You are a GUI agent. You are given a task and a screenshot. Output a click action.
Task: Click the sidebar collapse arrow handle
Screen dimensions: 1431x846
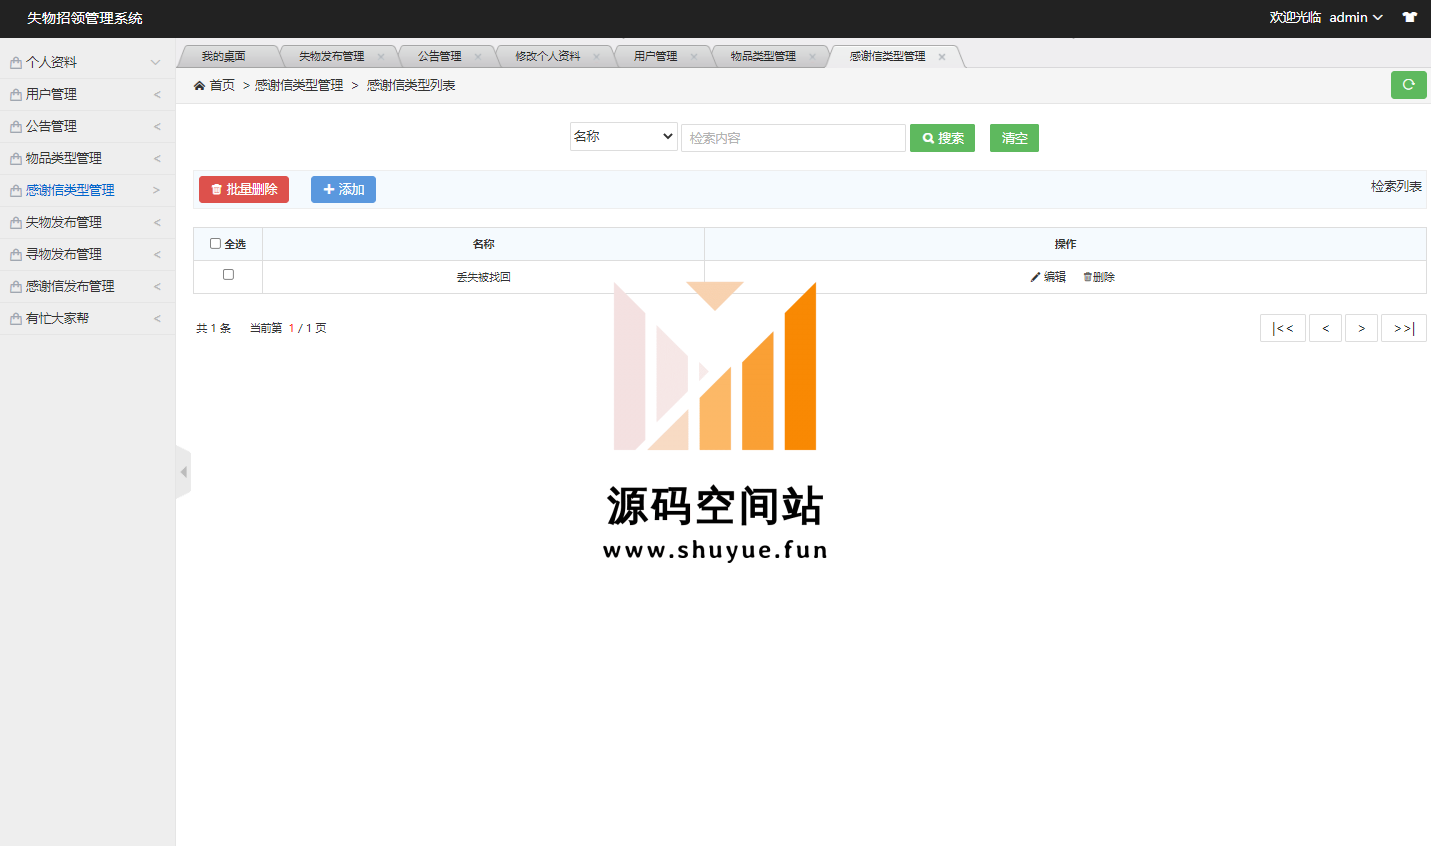[183, 472]
